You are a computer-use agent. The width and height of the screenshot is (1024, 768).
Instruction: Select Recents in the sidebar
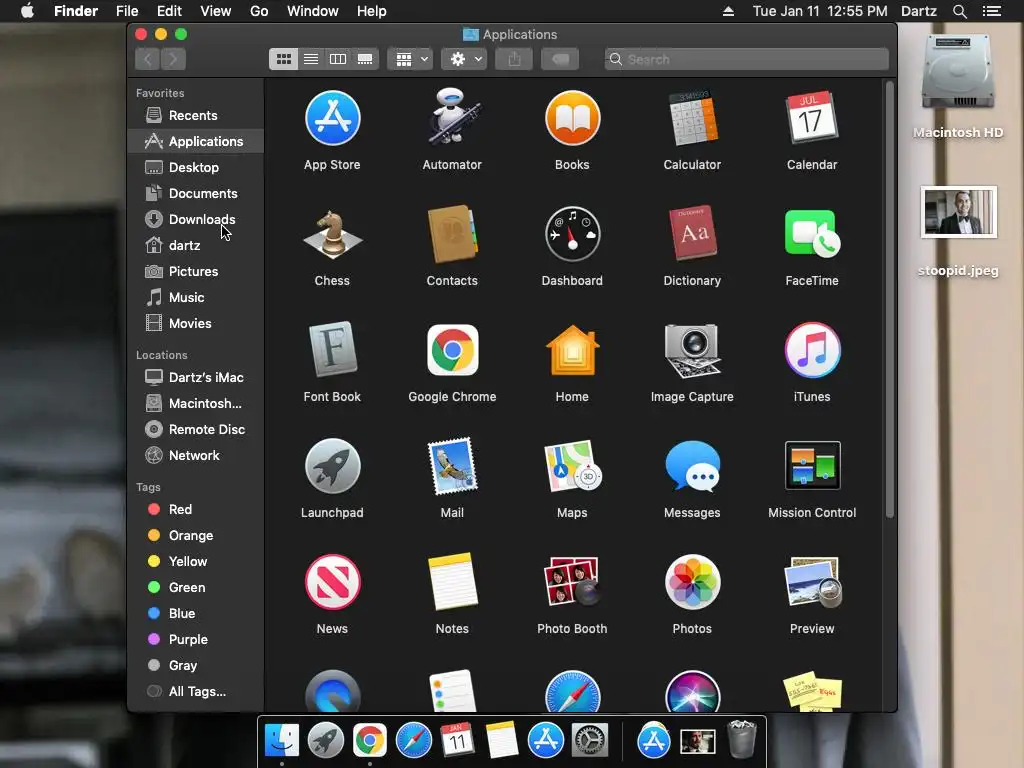pos(196,116)
